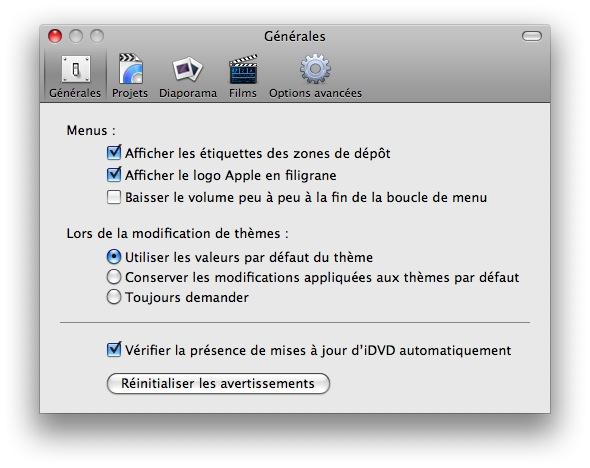Click the grayed-out minimize window button
Image resolution: width=590 pixels, height=468 pixels.
76,36
